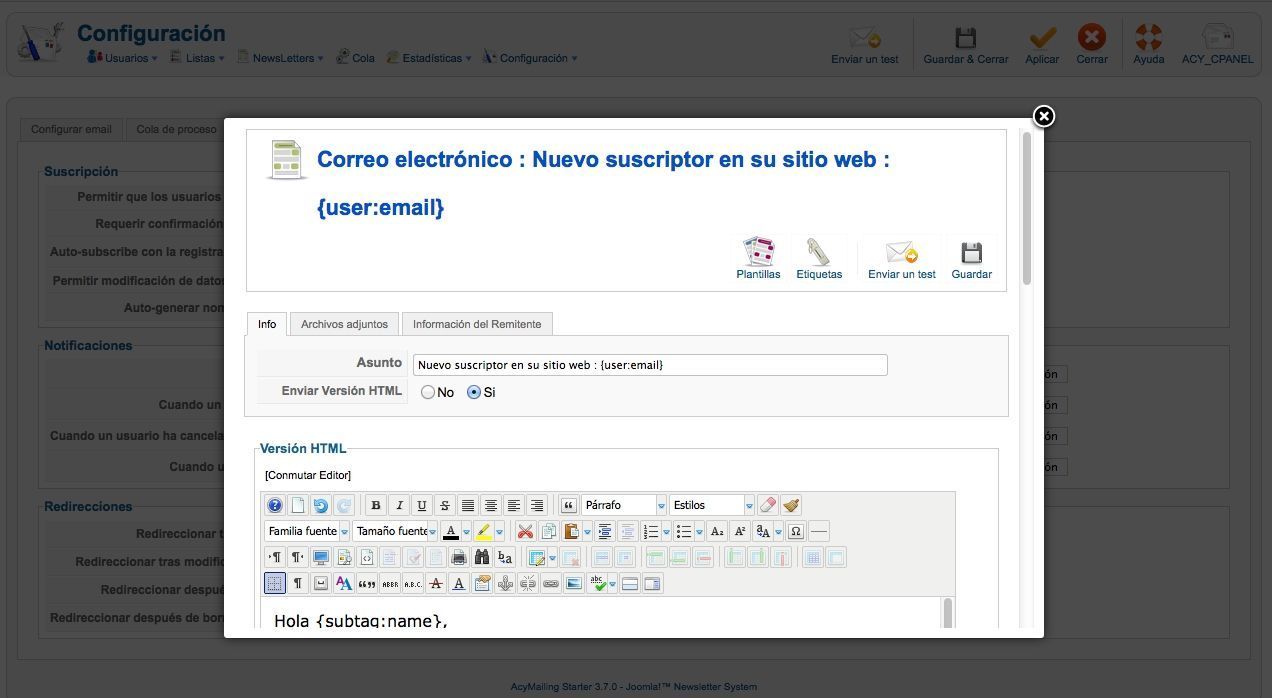Viewport: 1272px width, 698px height.
Task: Click Guardar in the popup
Action: 971,258
